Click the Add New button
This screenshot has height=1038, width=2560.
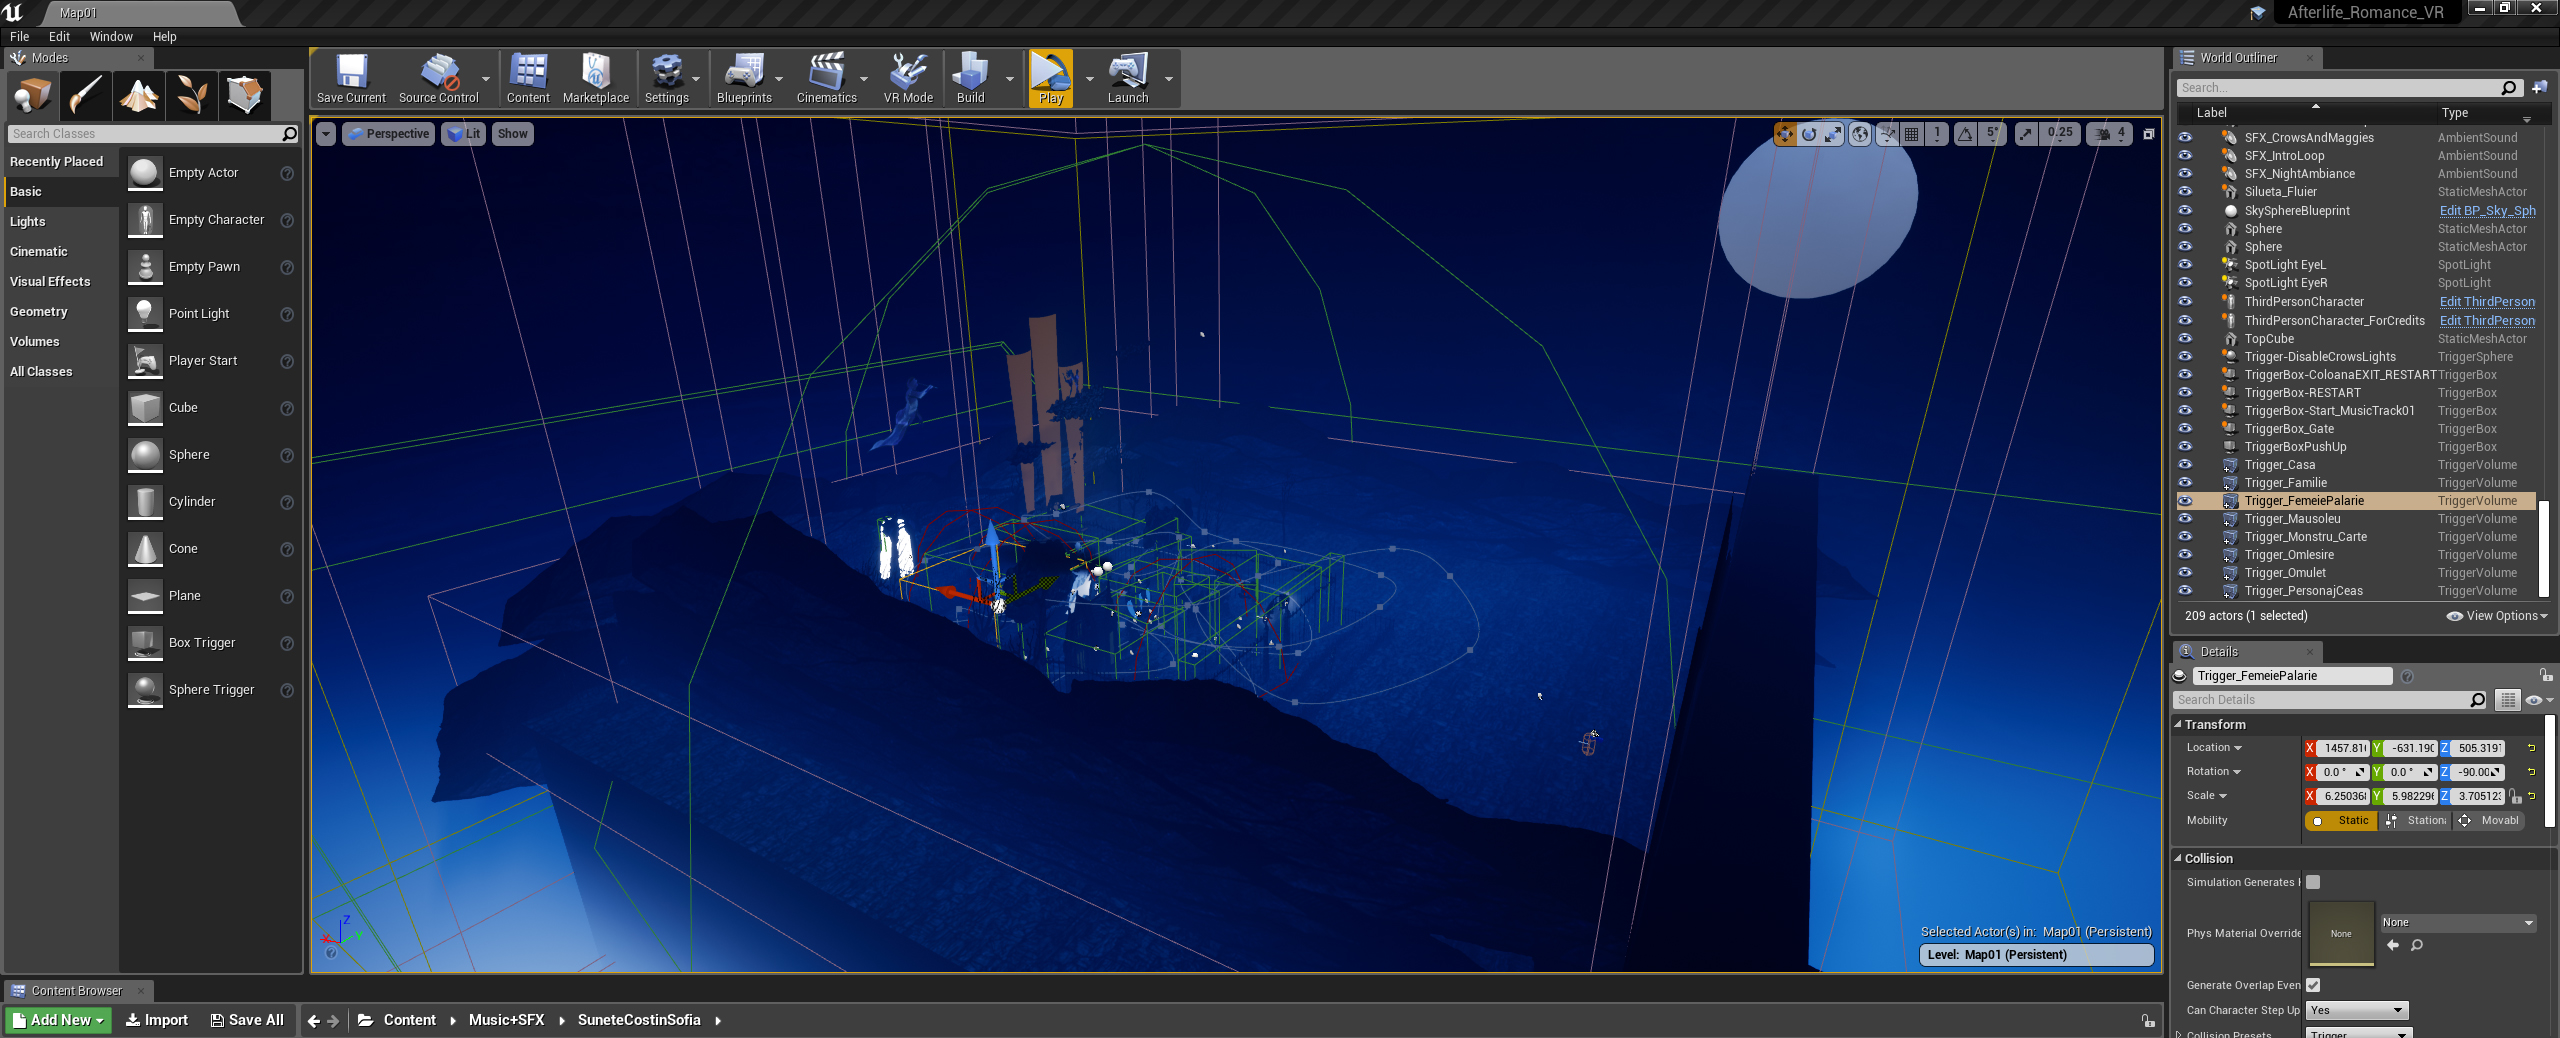(x=59, y=1020)
